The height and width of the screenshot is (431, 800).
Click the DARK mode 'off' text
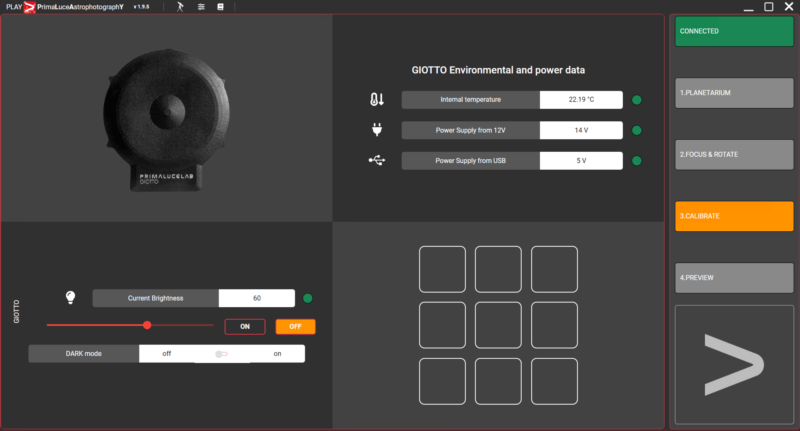pyautogui.click(x=167, y=353)
